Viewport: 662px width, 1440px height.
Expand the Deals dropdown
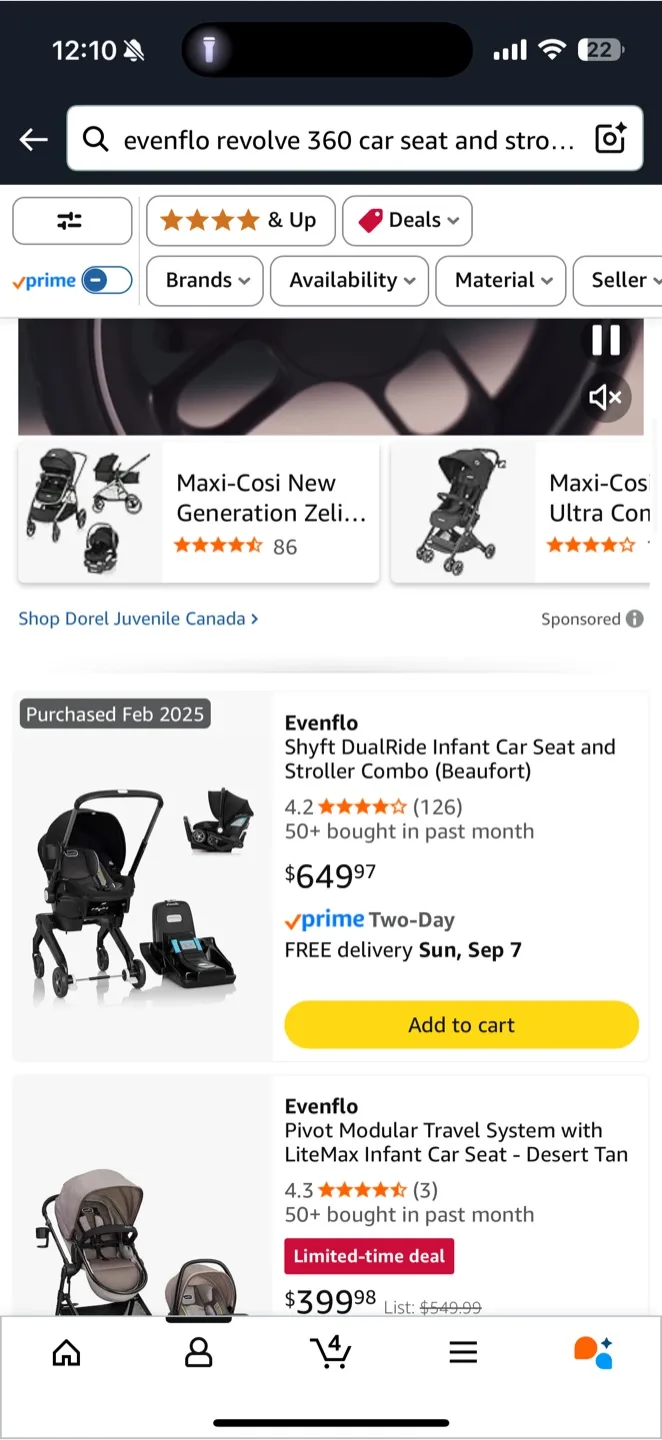pos(407,221)
